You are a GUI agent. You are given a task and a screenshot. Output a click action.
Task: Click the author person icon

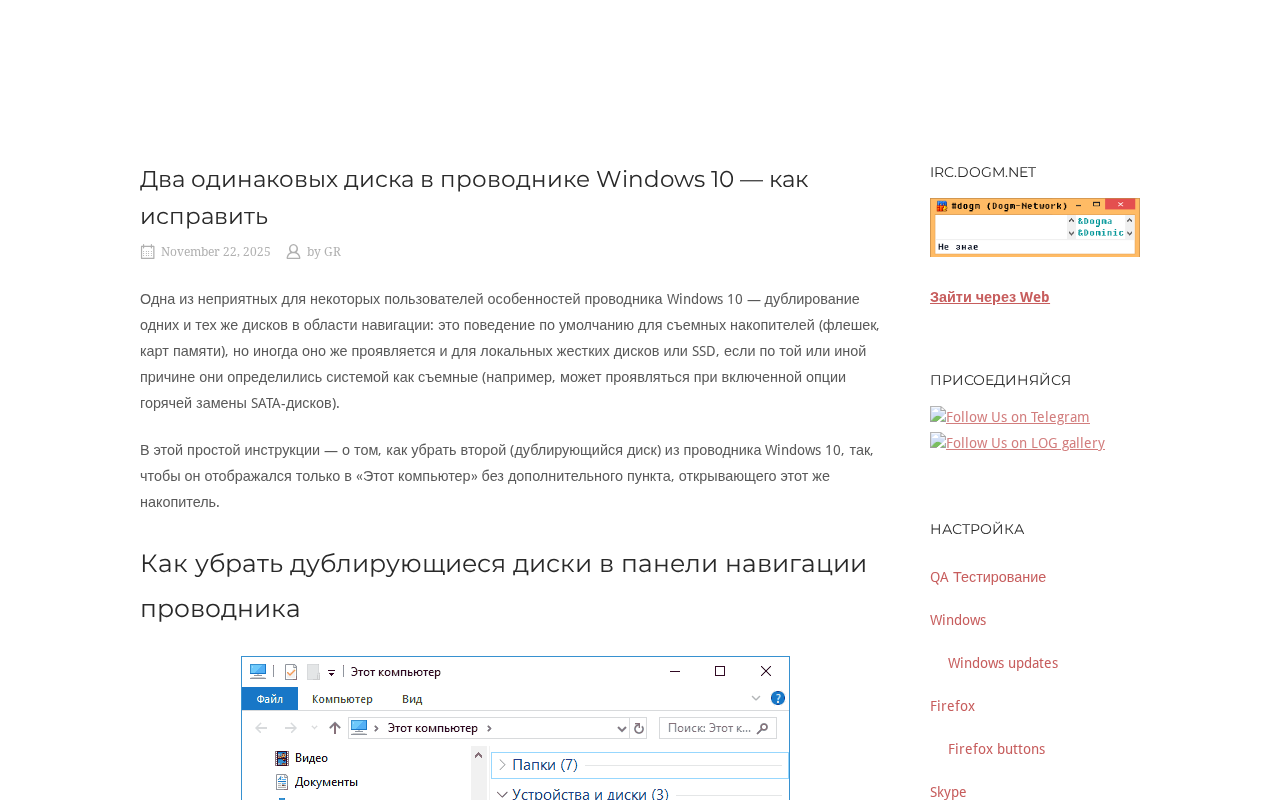(x=293, y=252)
